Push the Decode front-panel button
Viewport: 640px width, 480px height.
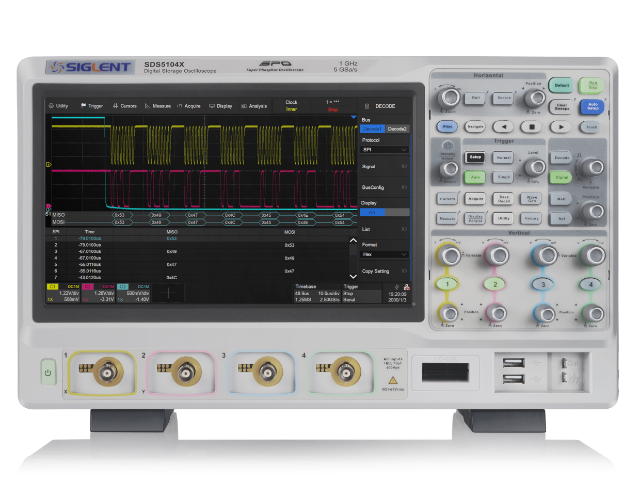point(561,157)
